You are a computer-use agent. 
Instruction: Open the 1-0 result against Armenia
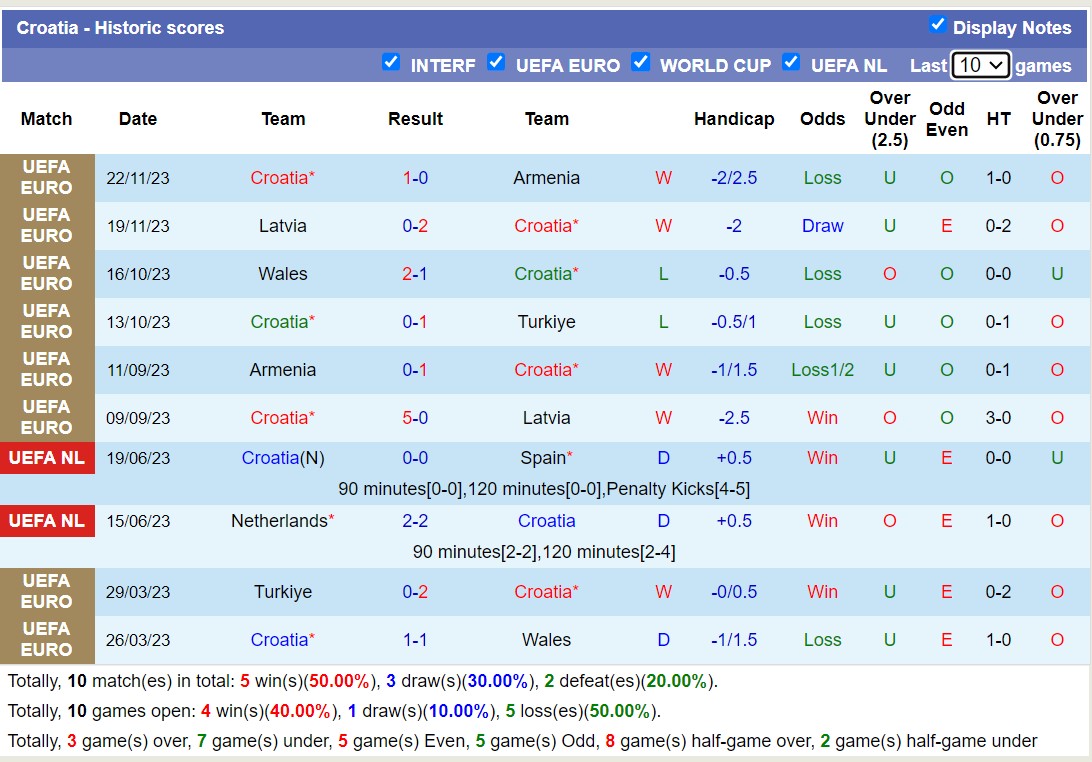pos(415,178)
